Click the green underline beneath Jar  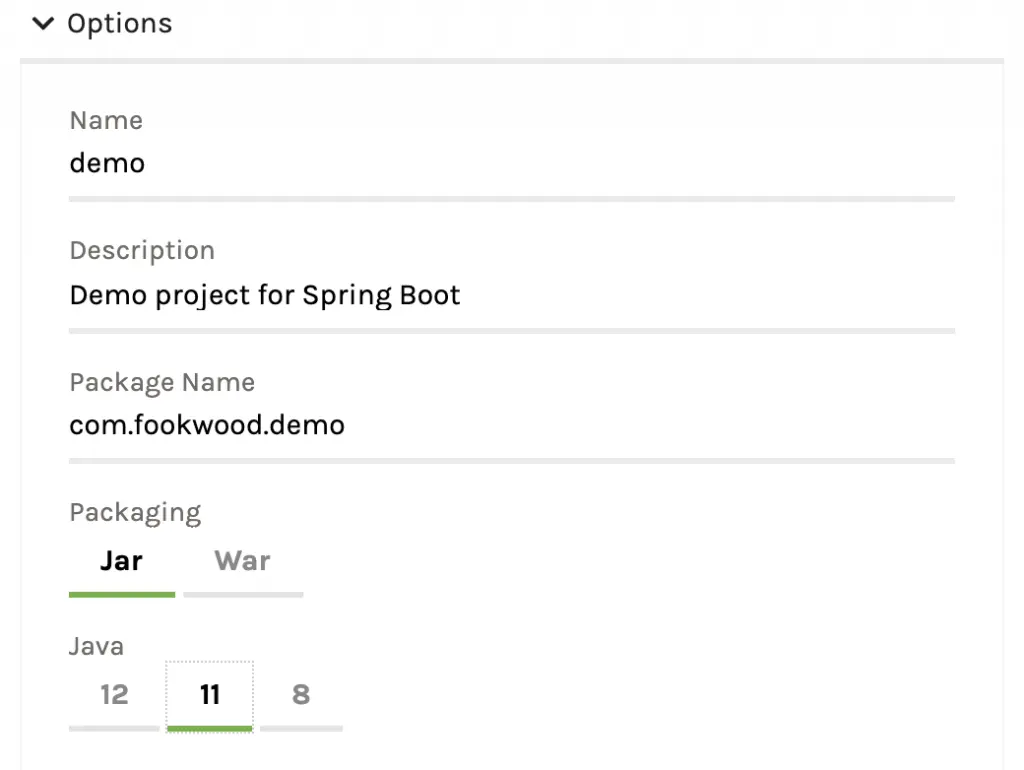click(121, 594)
